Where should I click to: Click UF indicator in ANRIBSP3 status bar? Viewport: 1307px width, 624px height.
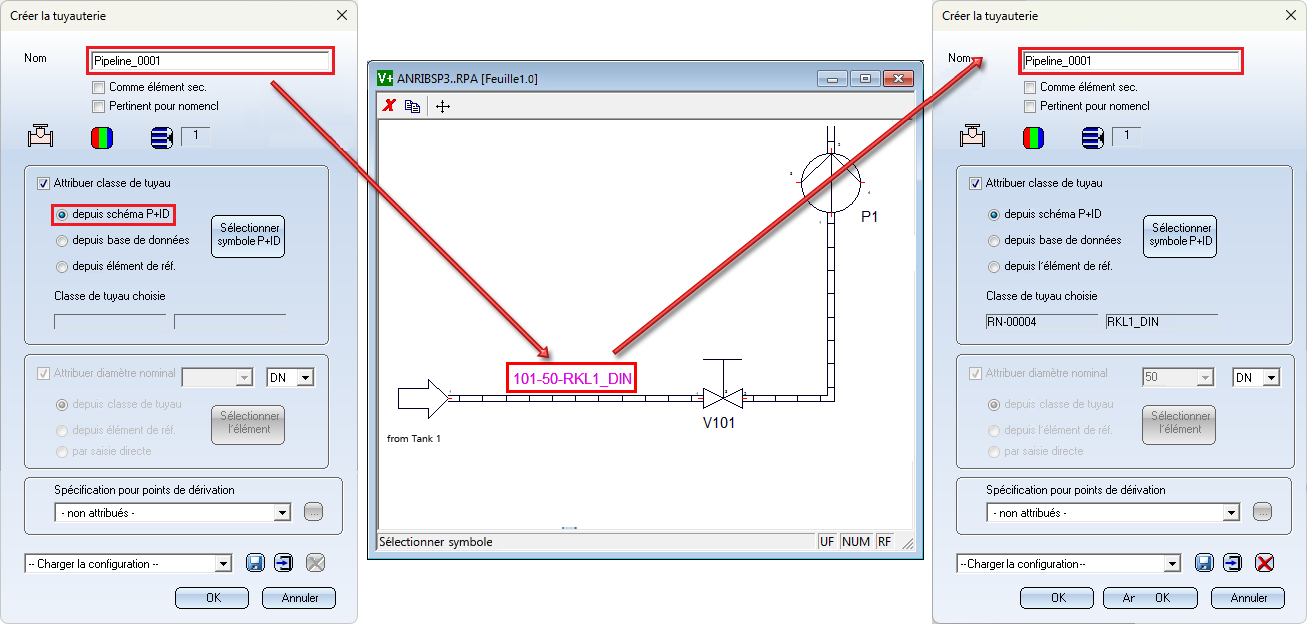(827, 541)
